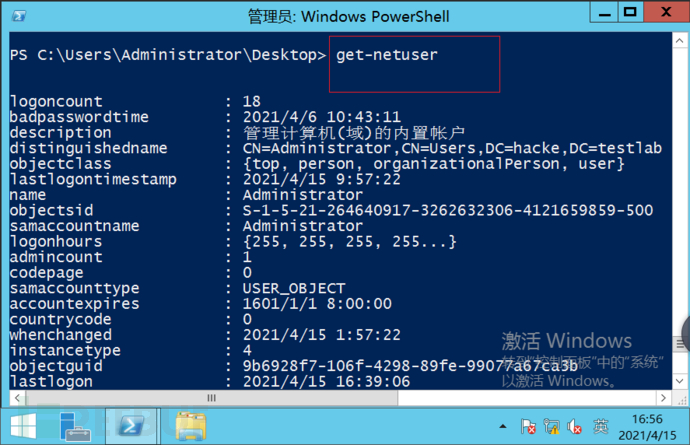
Task: Open the PowerShell window system menu icon
Action: point(21,15)
